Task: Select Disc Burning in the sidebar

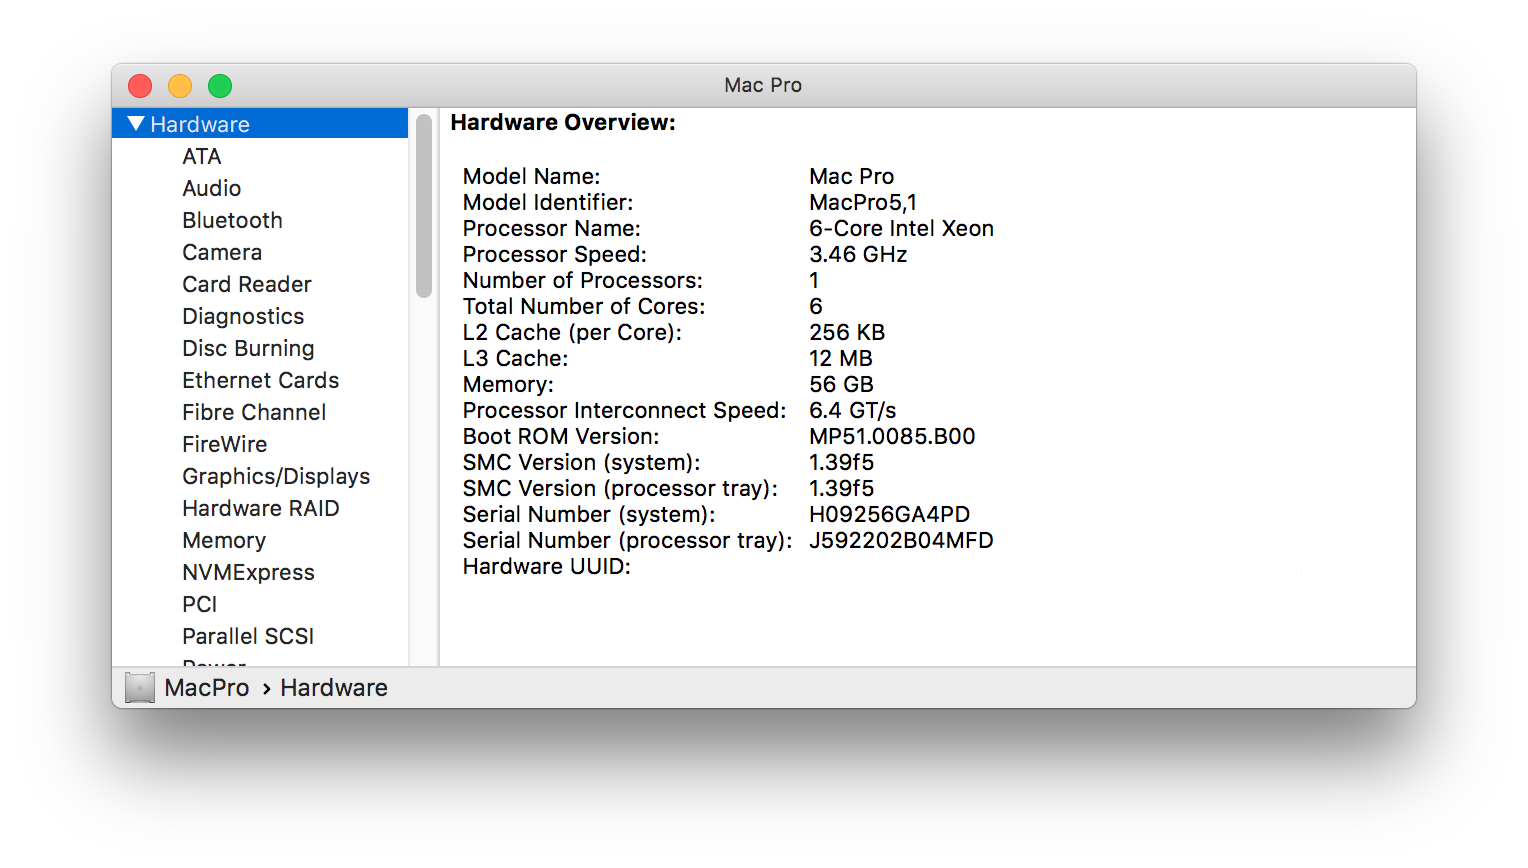Action: (248, 348)
